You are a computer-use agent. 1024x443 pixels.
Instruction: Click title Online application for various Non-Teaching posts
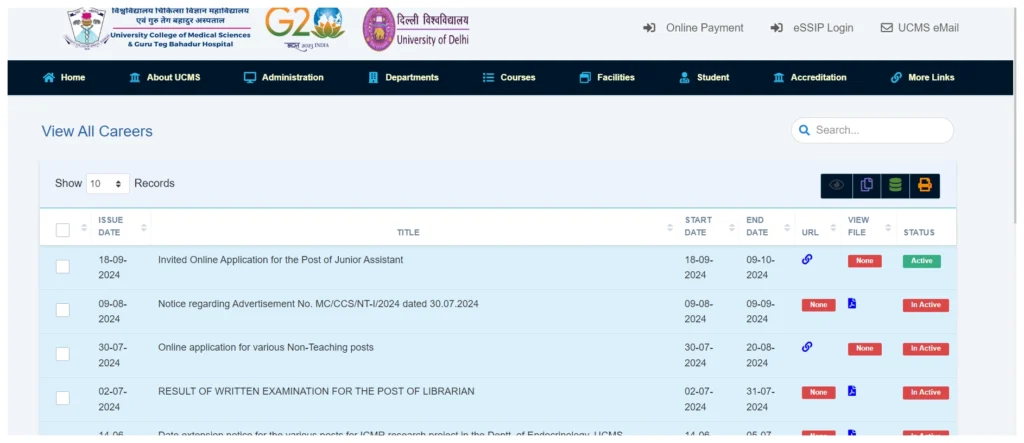pos(266,347)
